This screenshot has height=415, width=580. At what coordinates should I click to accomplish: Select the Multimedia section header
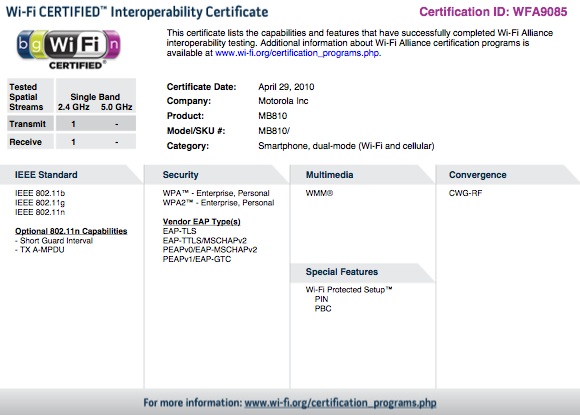point(329,175)
